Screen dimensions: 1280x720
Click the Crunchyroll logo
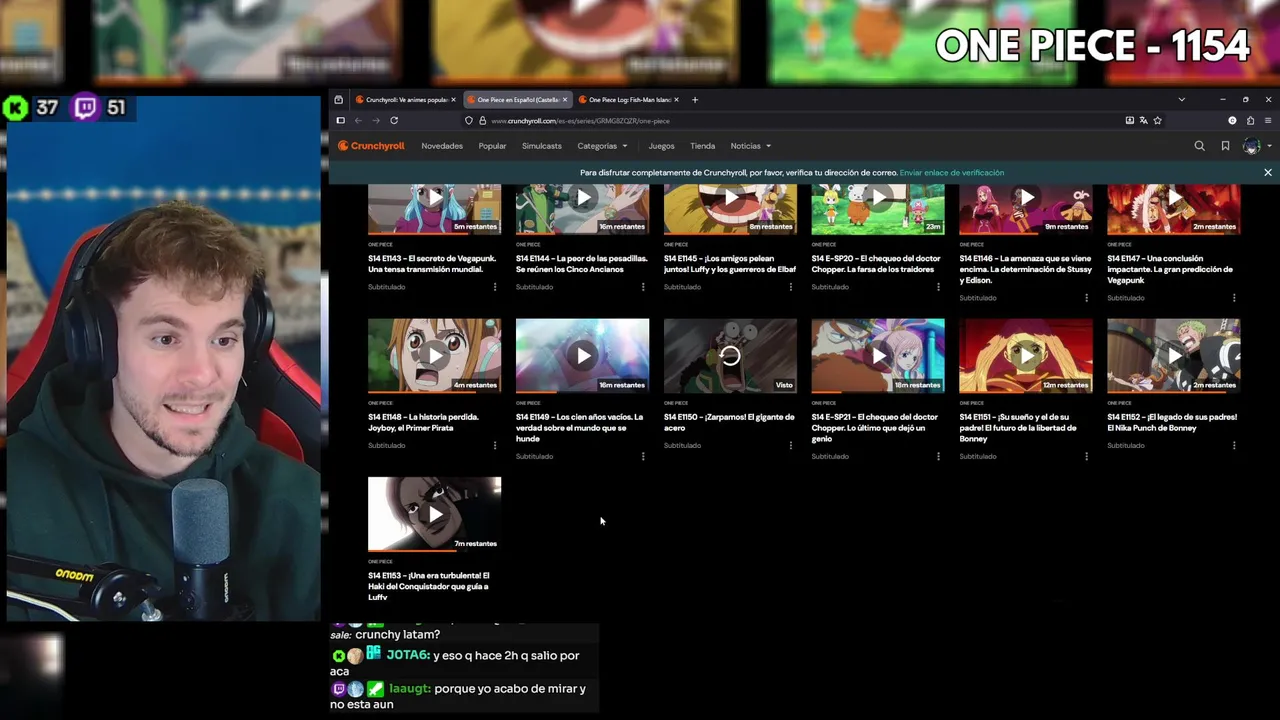(x=371, y=146)
